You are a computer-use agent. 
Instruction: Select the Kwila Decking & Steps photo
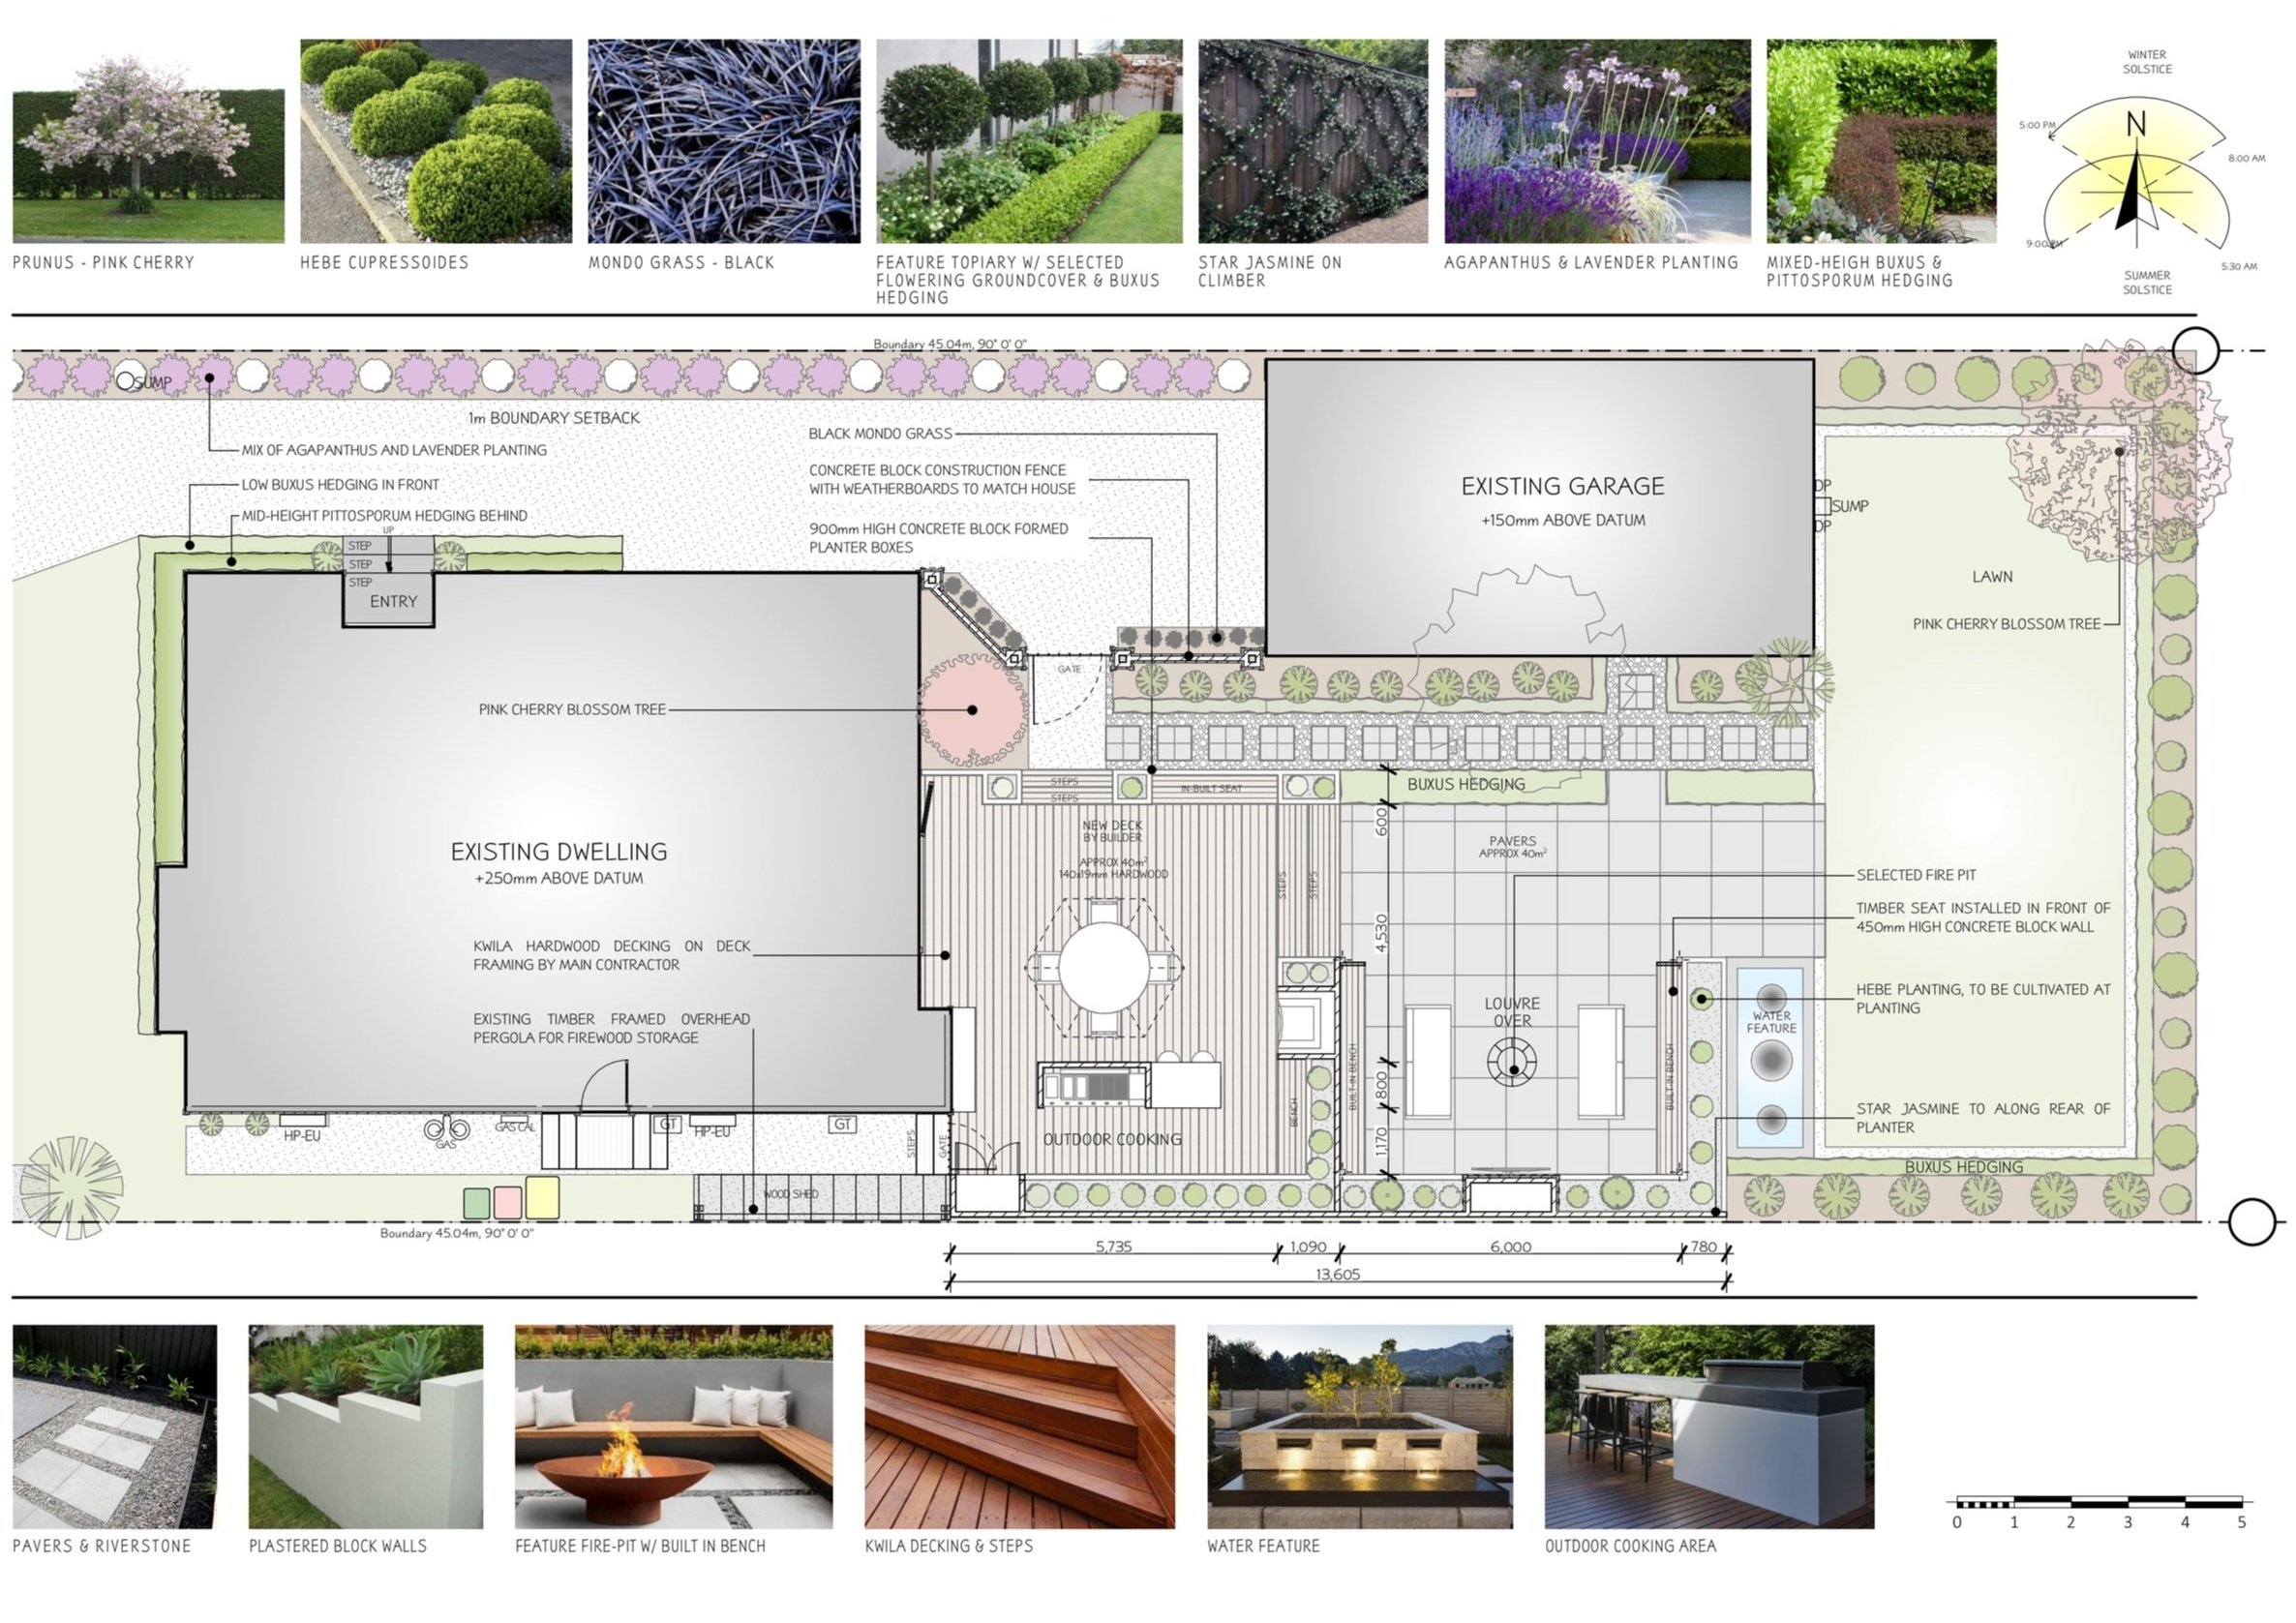(1019, 1427)
